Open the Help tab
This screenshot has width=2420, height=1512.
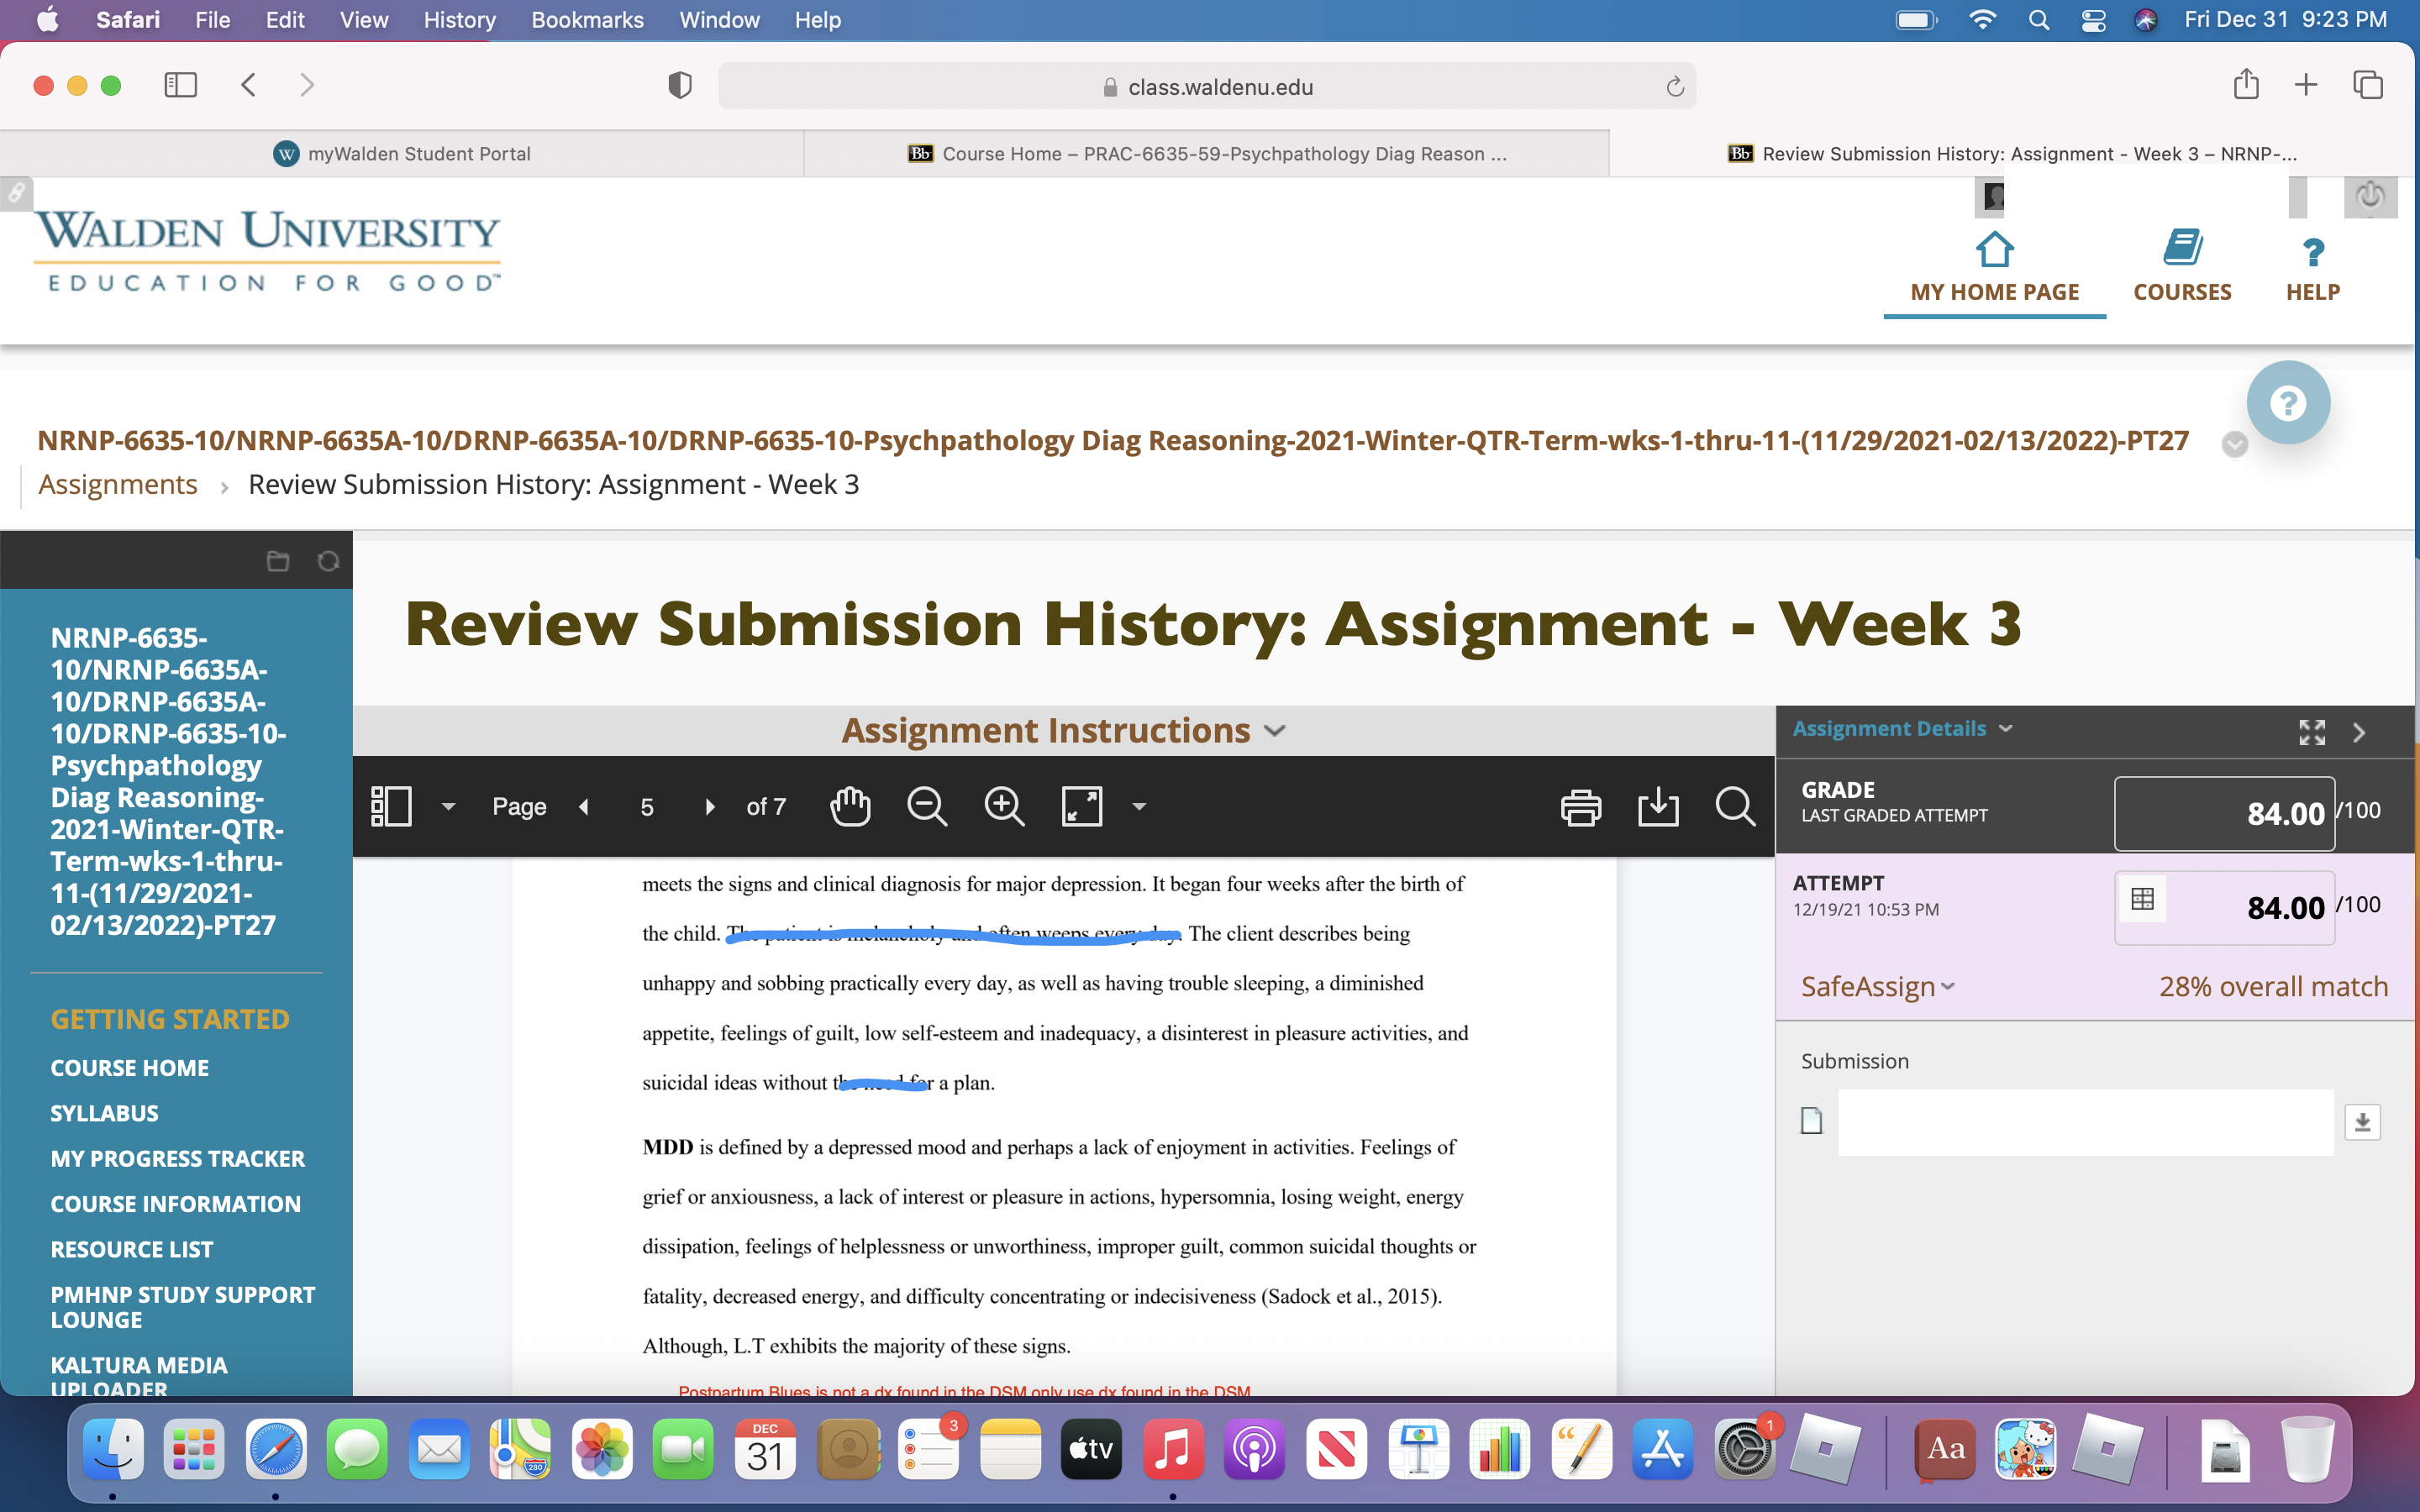tap(2312, 268)
